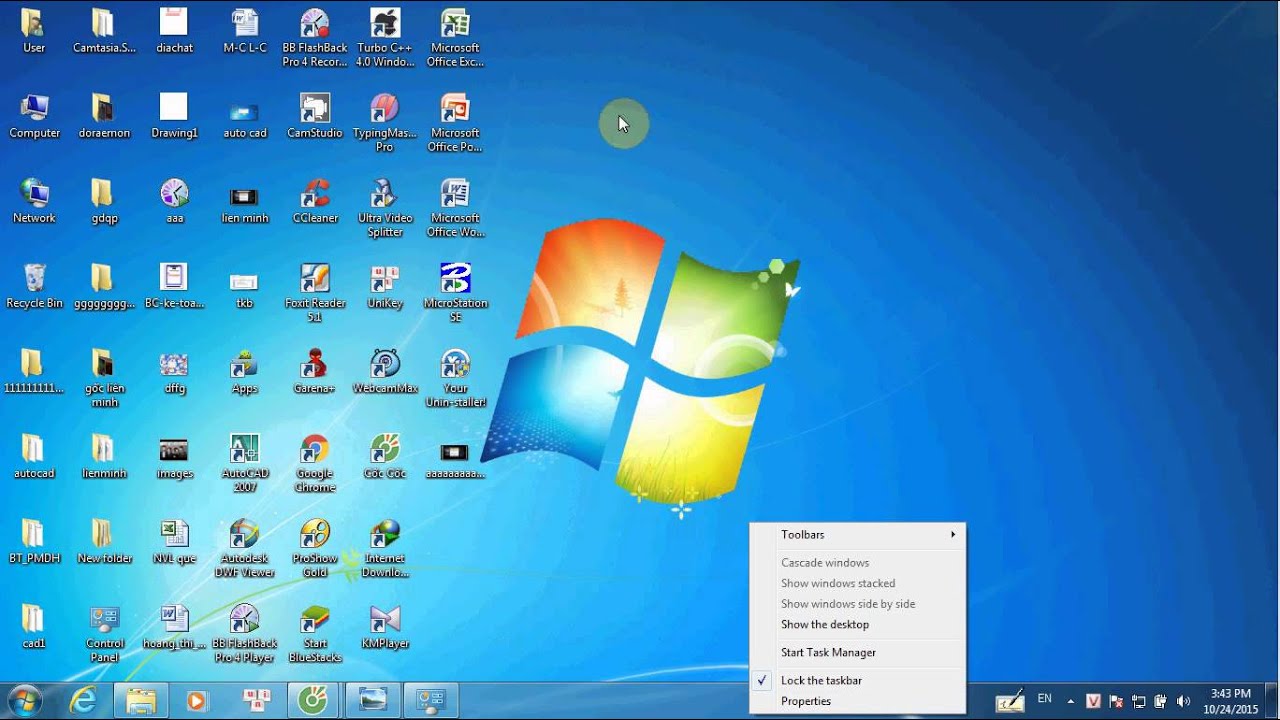This screenshot has width=1280, height=720.
Task: Open BB FlashBack Pro 4 Player shortcut
Action: coord(245,634)
